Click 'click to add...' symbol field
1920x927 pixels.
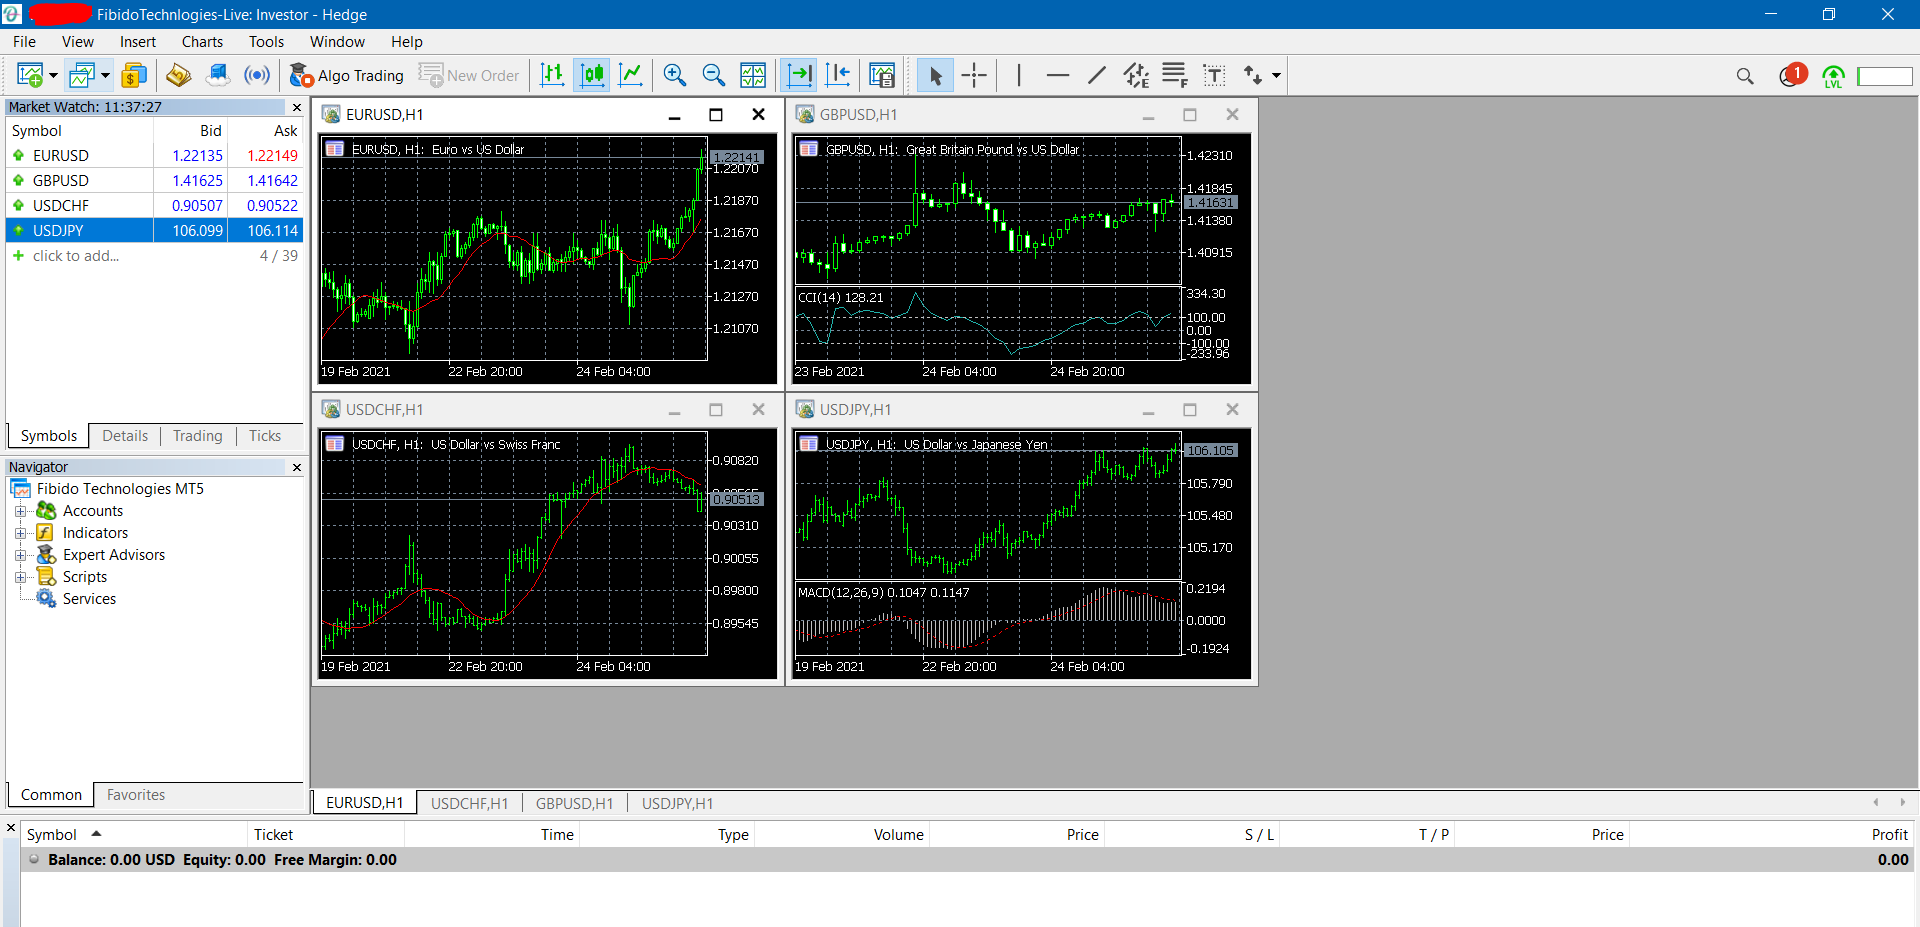[76, 256]
